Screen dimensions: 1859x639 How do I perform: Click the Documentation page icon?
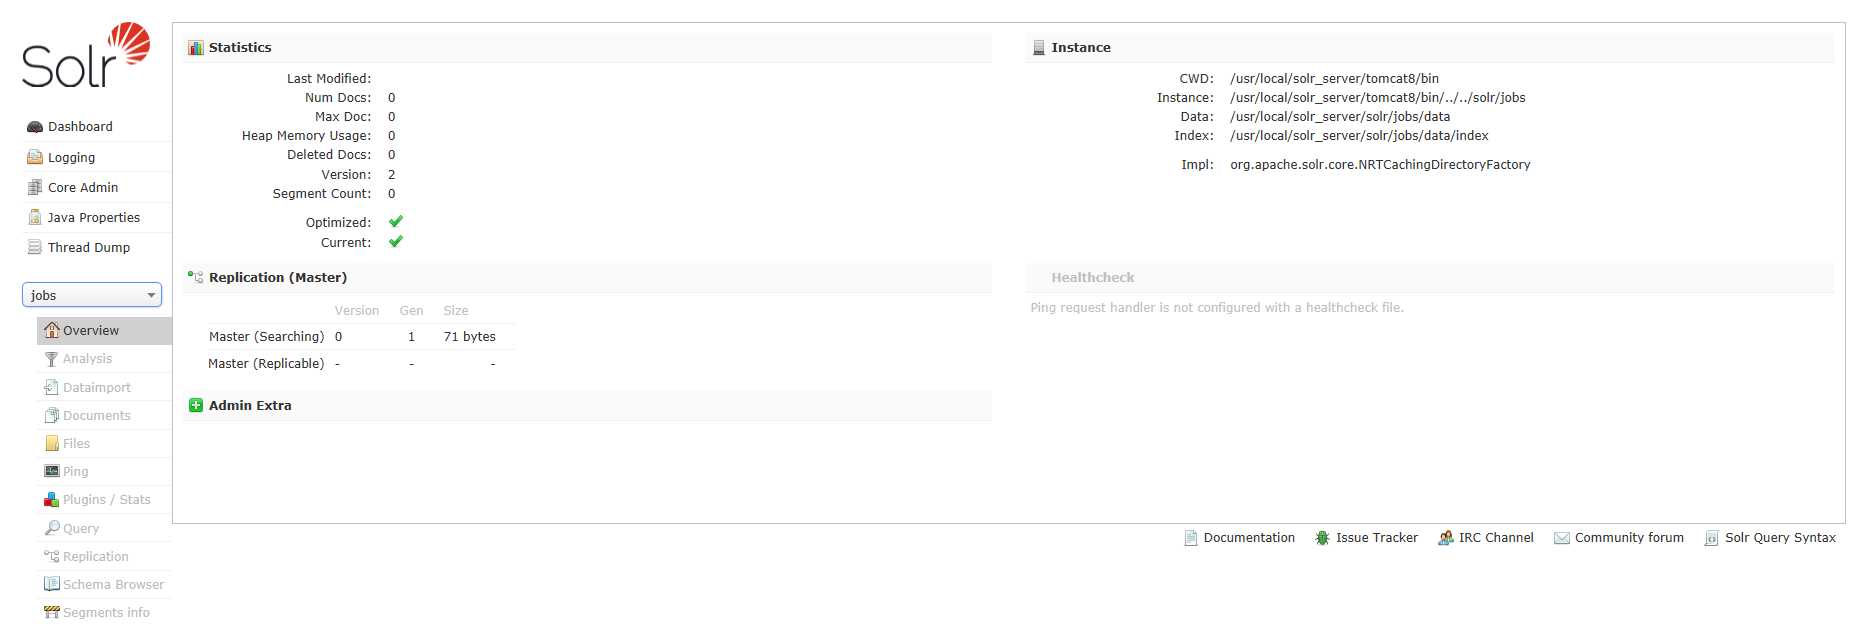[x=1191, y=538]
